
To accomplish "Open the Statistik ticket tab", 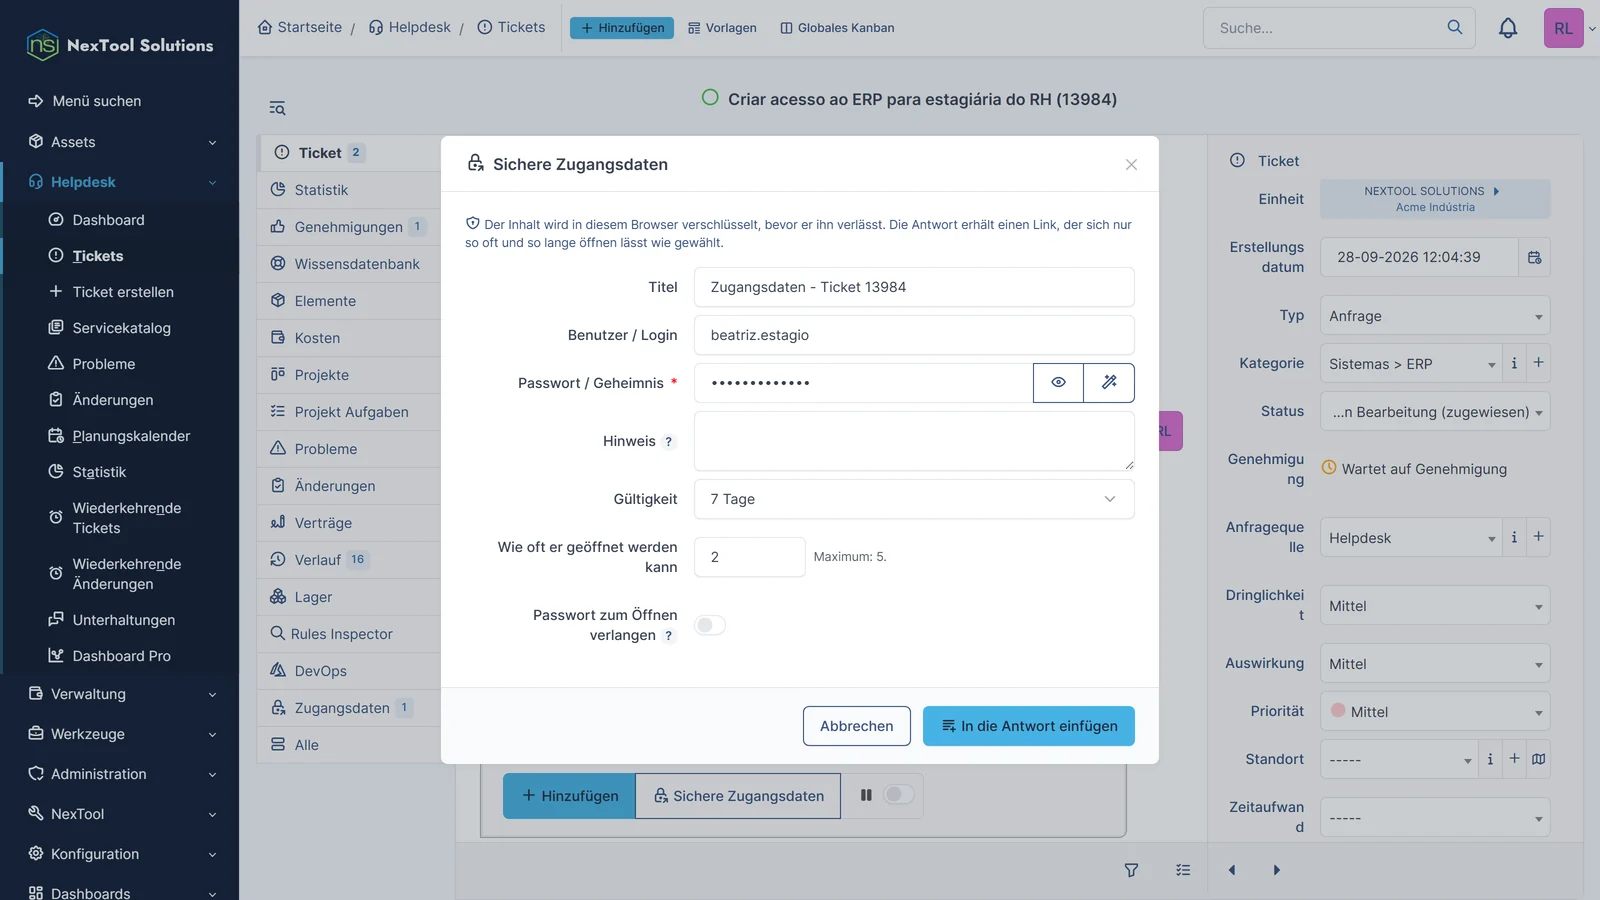I will (x=348, y=190).
